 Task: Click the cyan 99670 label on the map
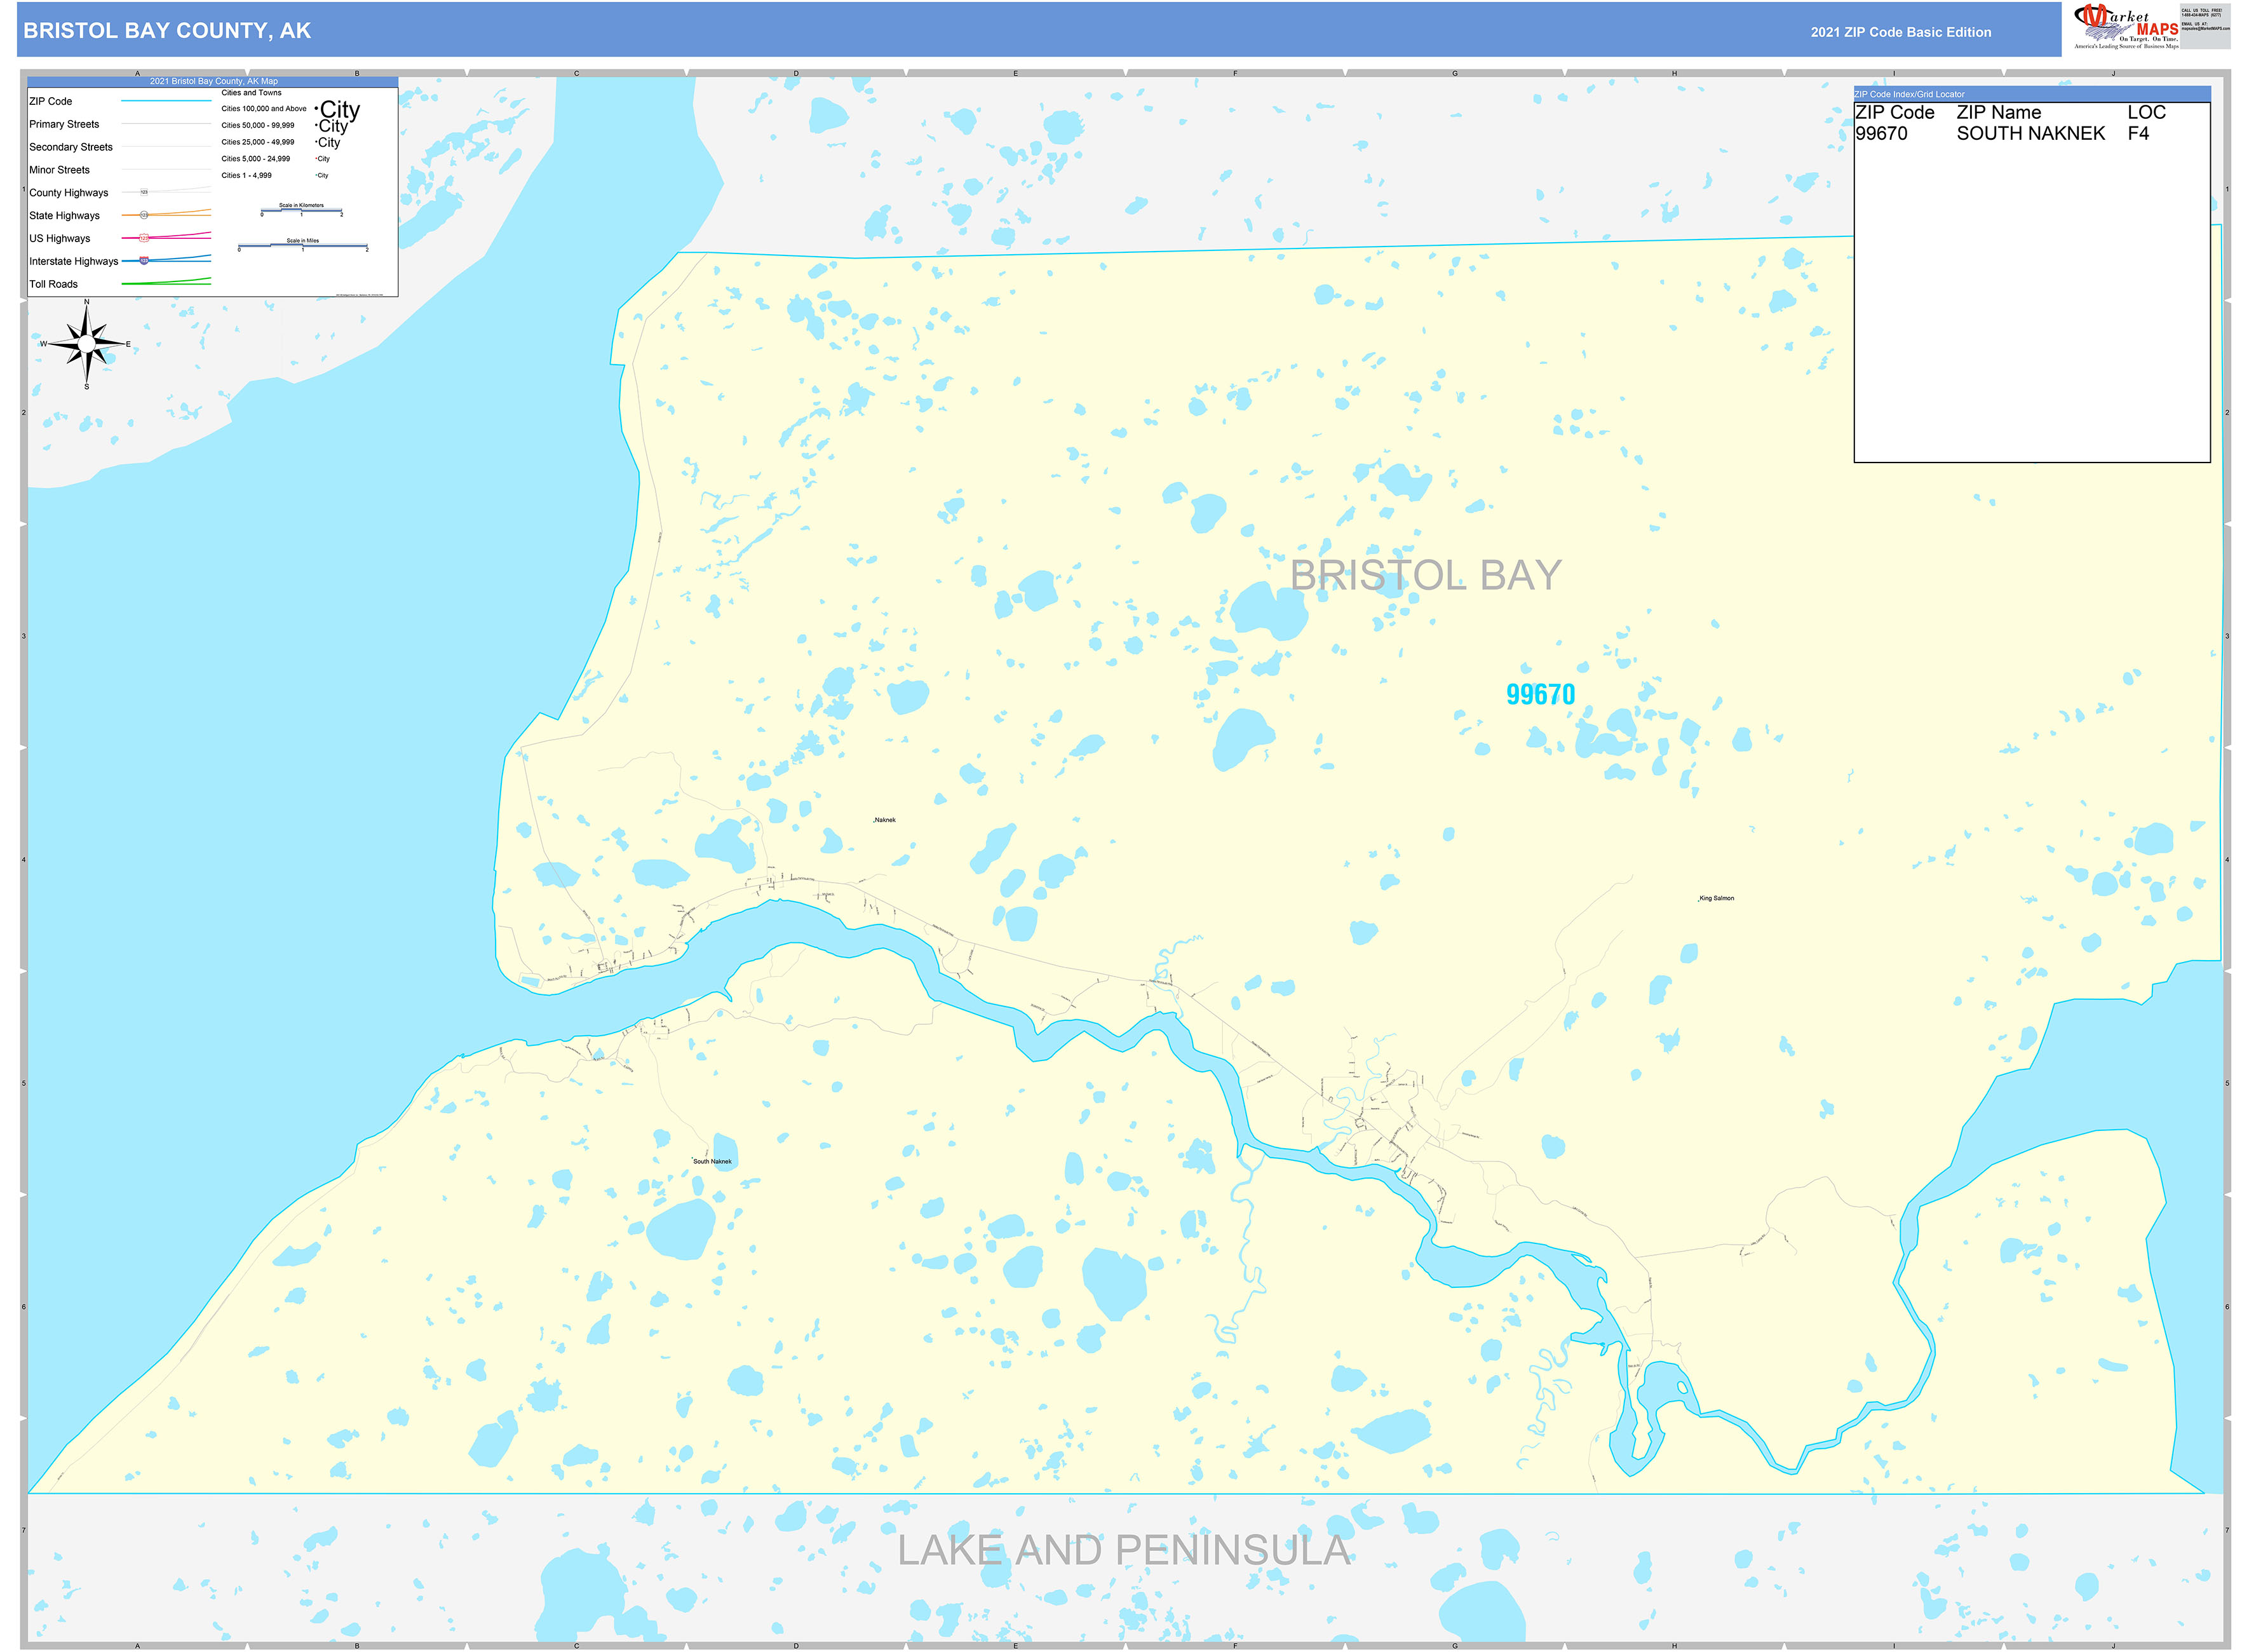pos(1540,695)
